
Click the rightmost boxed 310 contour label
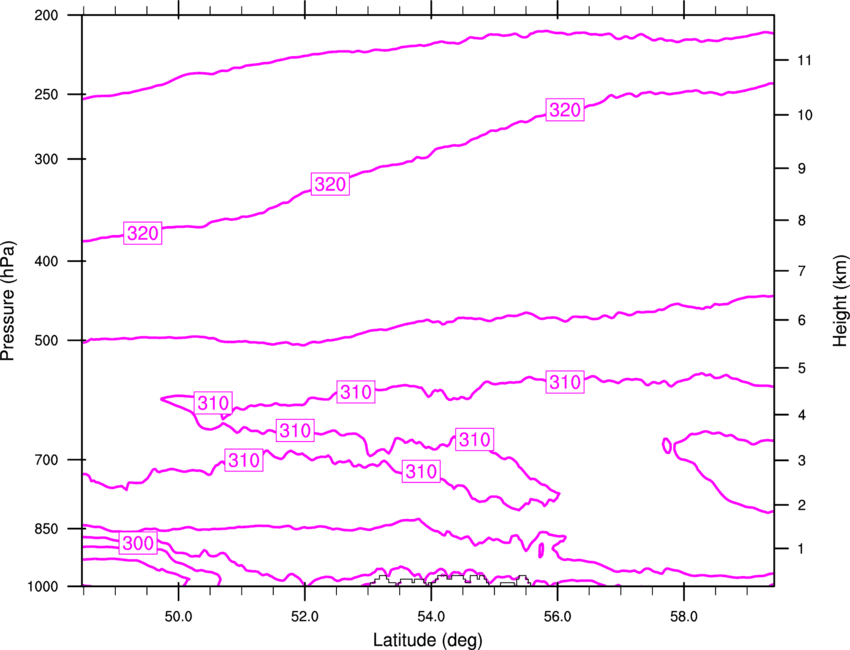(x=565, y=382)
